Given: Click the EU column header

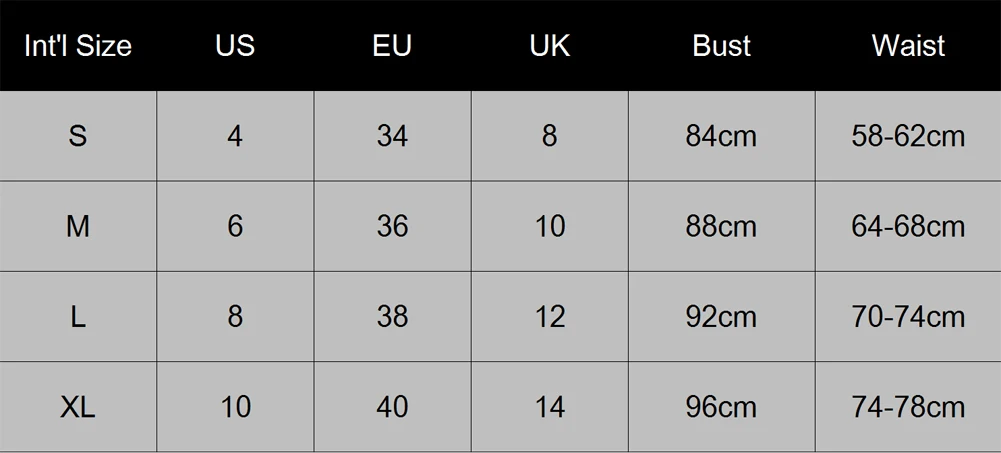Looking at the screenshot, I should 392,46.
